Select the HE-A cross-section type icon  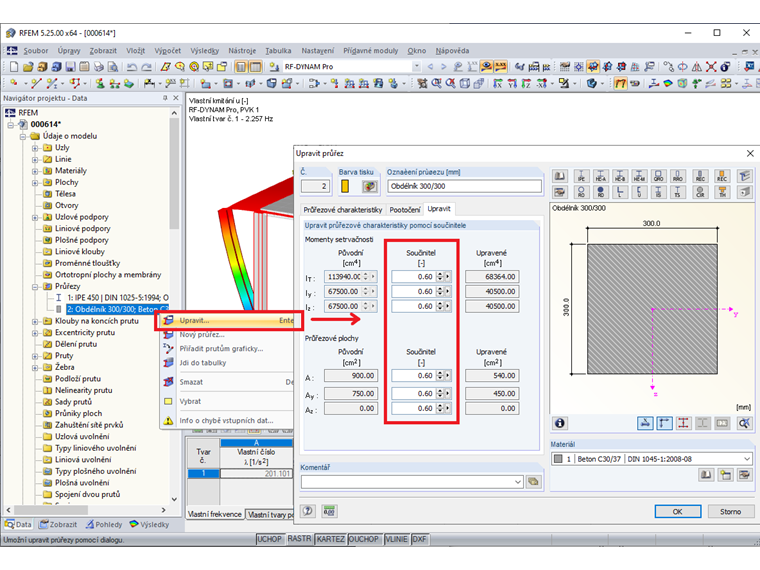tap(601, 176)
